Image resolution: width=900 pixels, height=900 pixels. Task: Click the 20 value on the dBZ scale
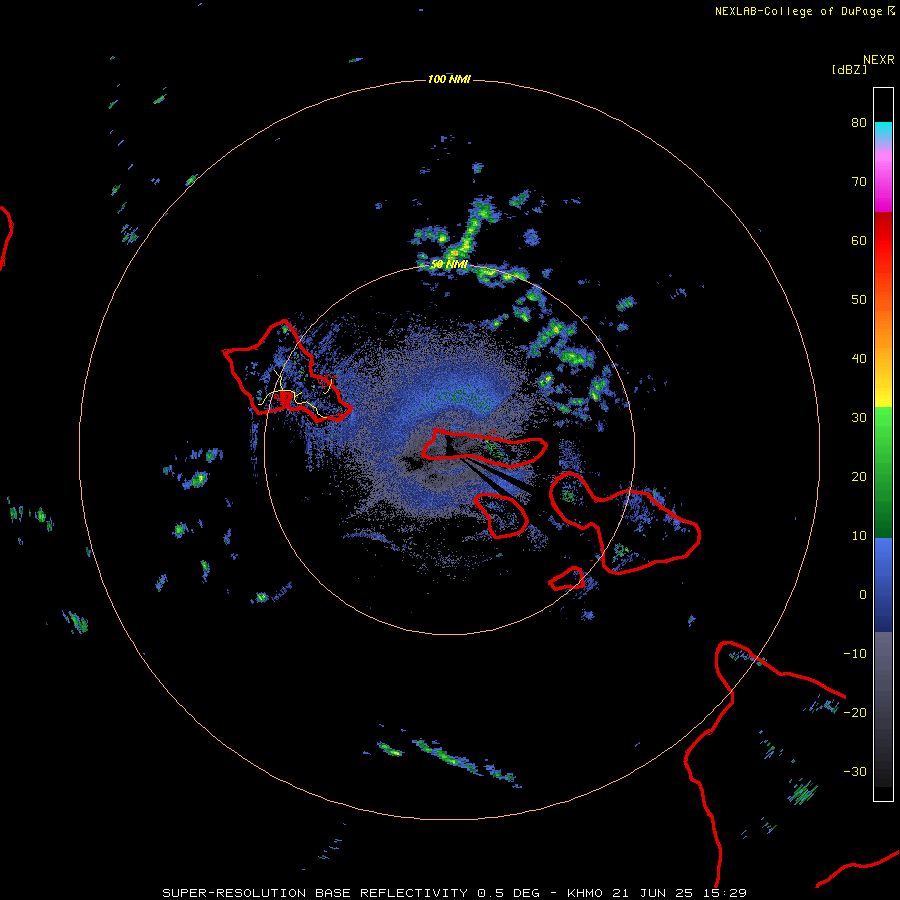coord(859,477)
